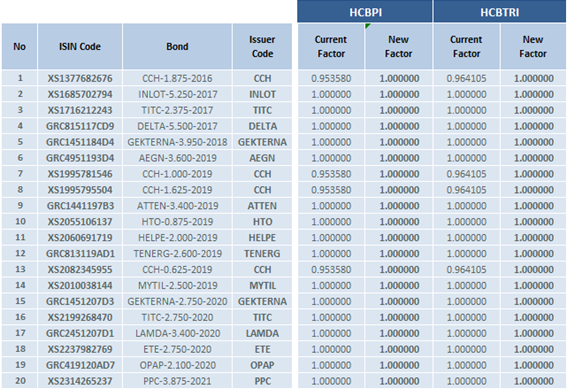Select issuer code cell DELTA

(262, 126)
